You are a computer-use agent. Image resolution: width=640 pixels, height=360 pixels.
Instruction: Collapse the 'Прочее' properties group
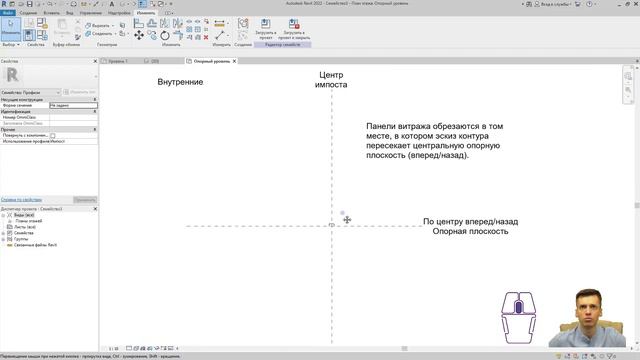tap(95, 129)
